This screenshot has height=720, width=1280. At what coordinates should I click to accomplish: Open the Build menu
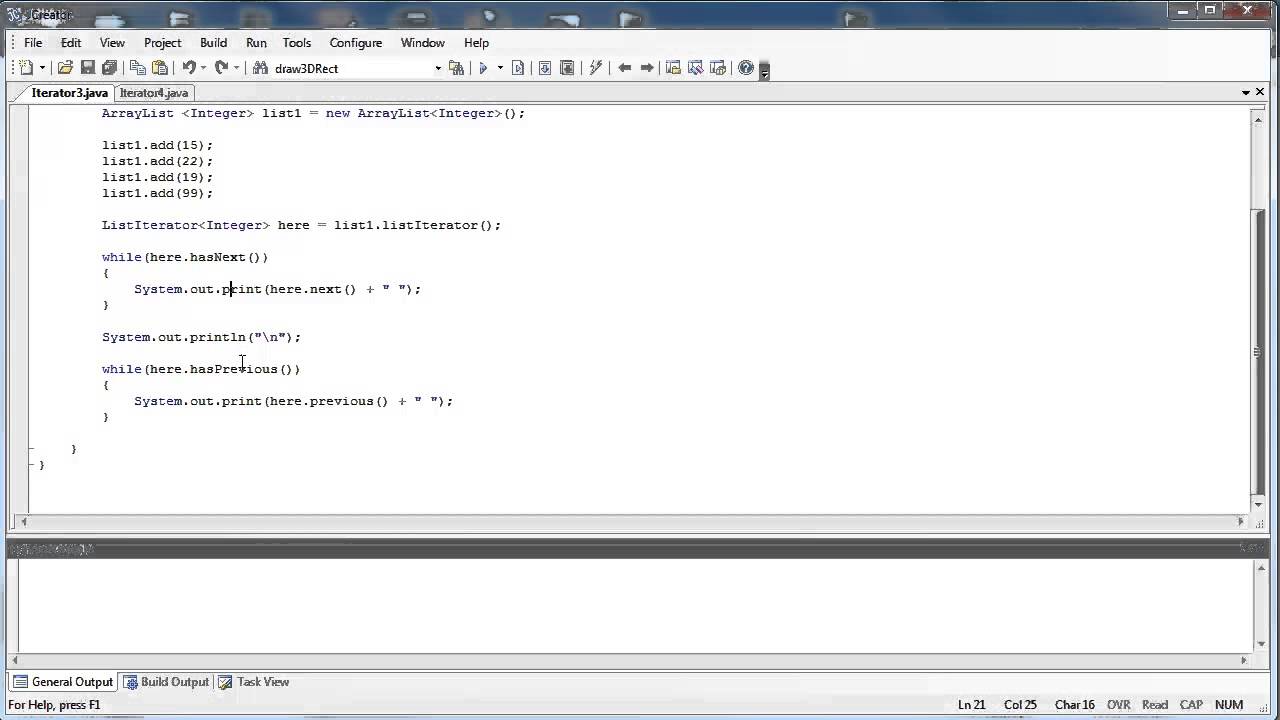[213, 43]
